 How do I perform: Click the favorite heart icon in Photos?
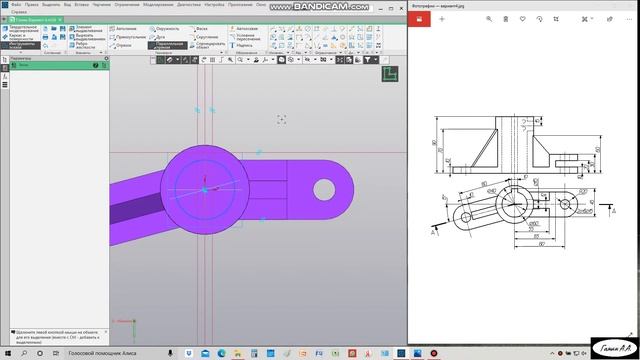pyautogui.click(x=522, y=19)
